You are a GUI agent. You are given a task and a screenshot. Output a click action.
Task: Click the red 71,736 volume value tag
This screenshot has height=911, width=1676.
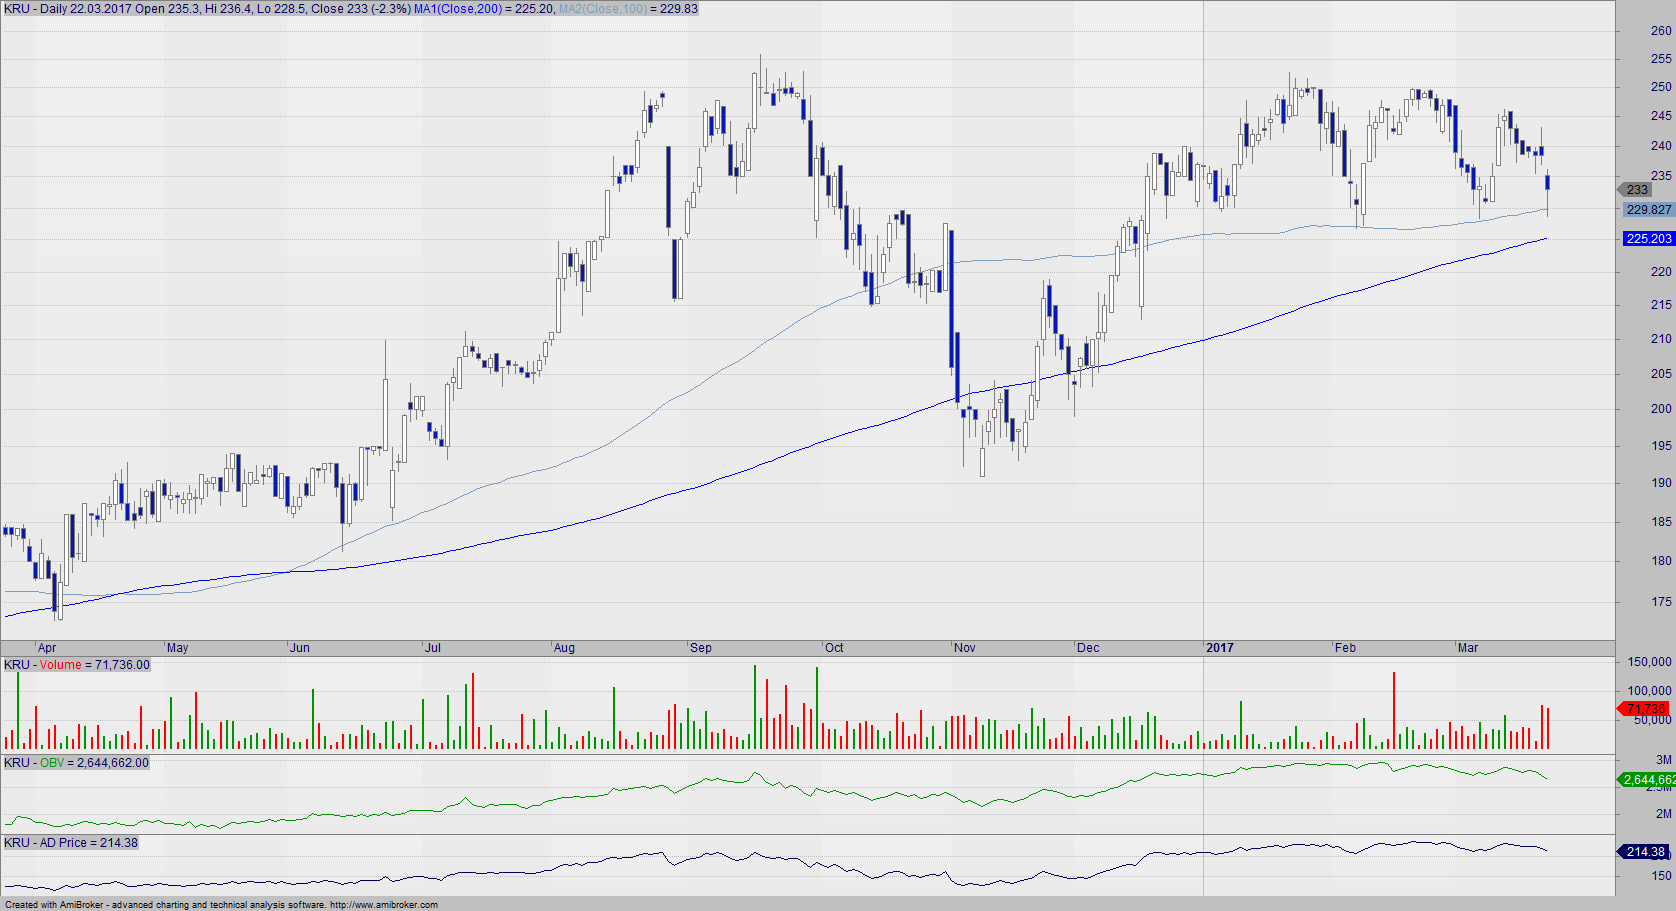pyautogui.click(x=1646, y=708)
